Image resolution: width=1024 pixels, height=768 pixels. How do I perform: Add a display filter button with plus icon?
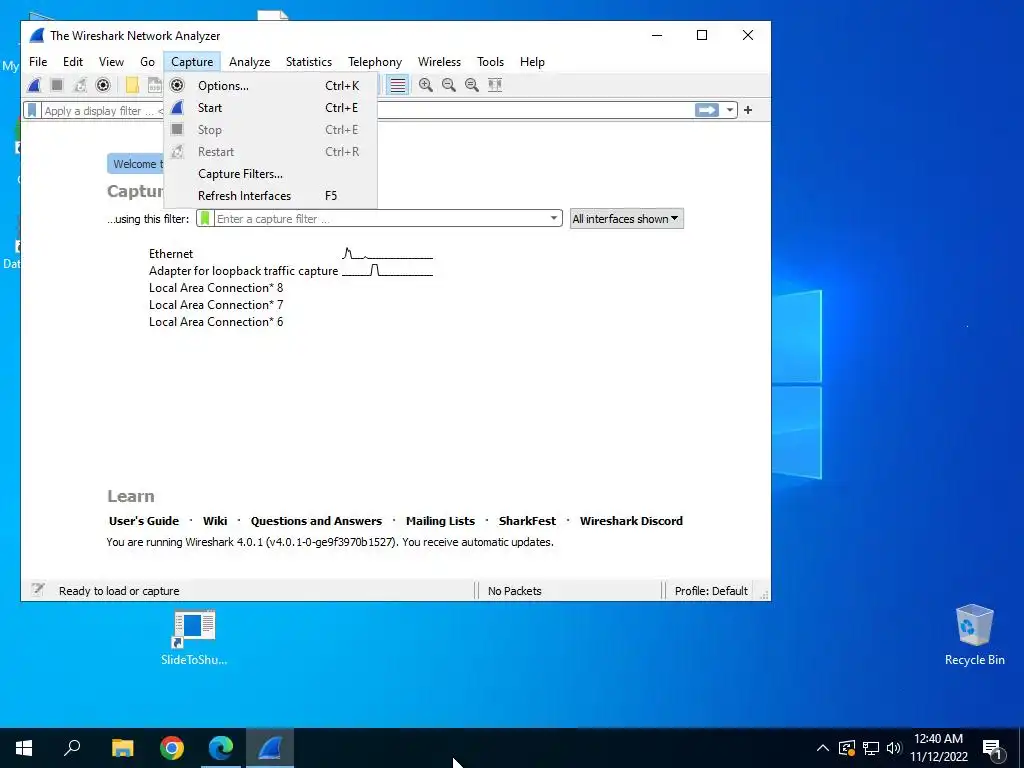pyautogui.click(x=748, y=110)
